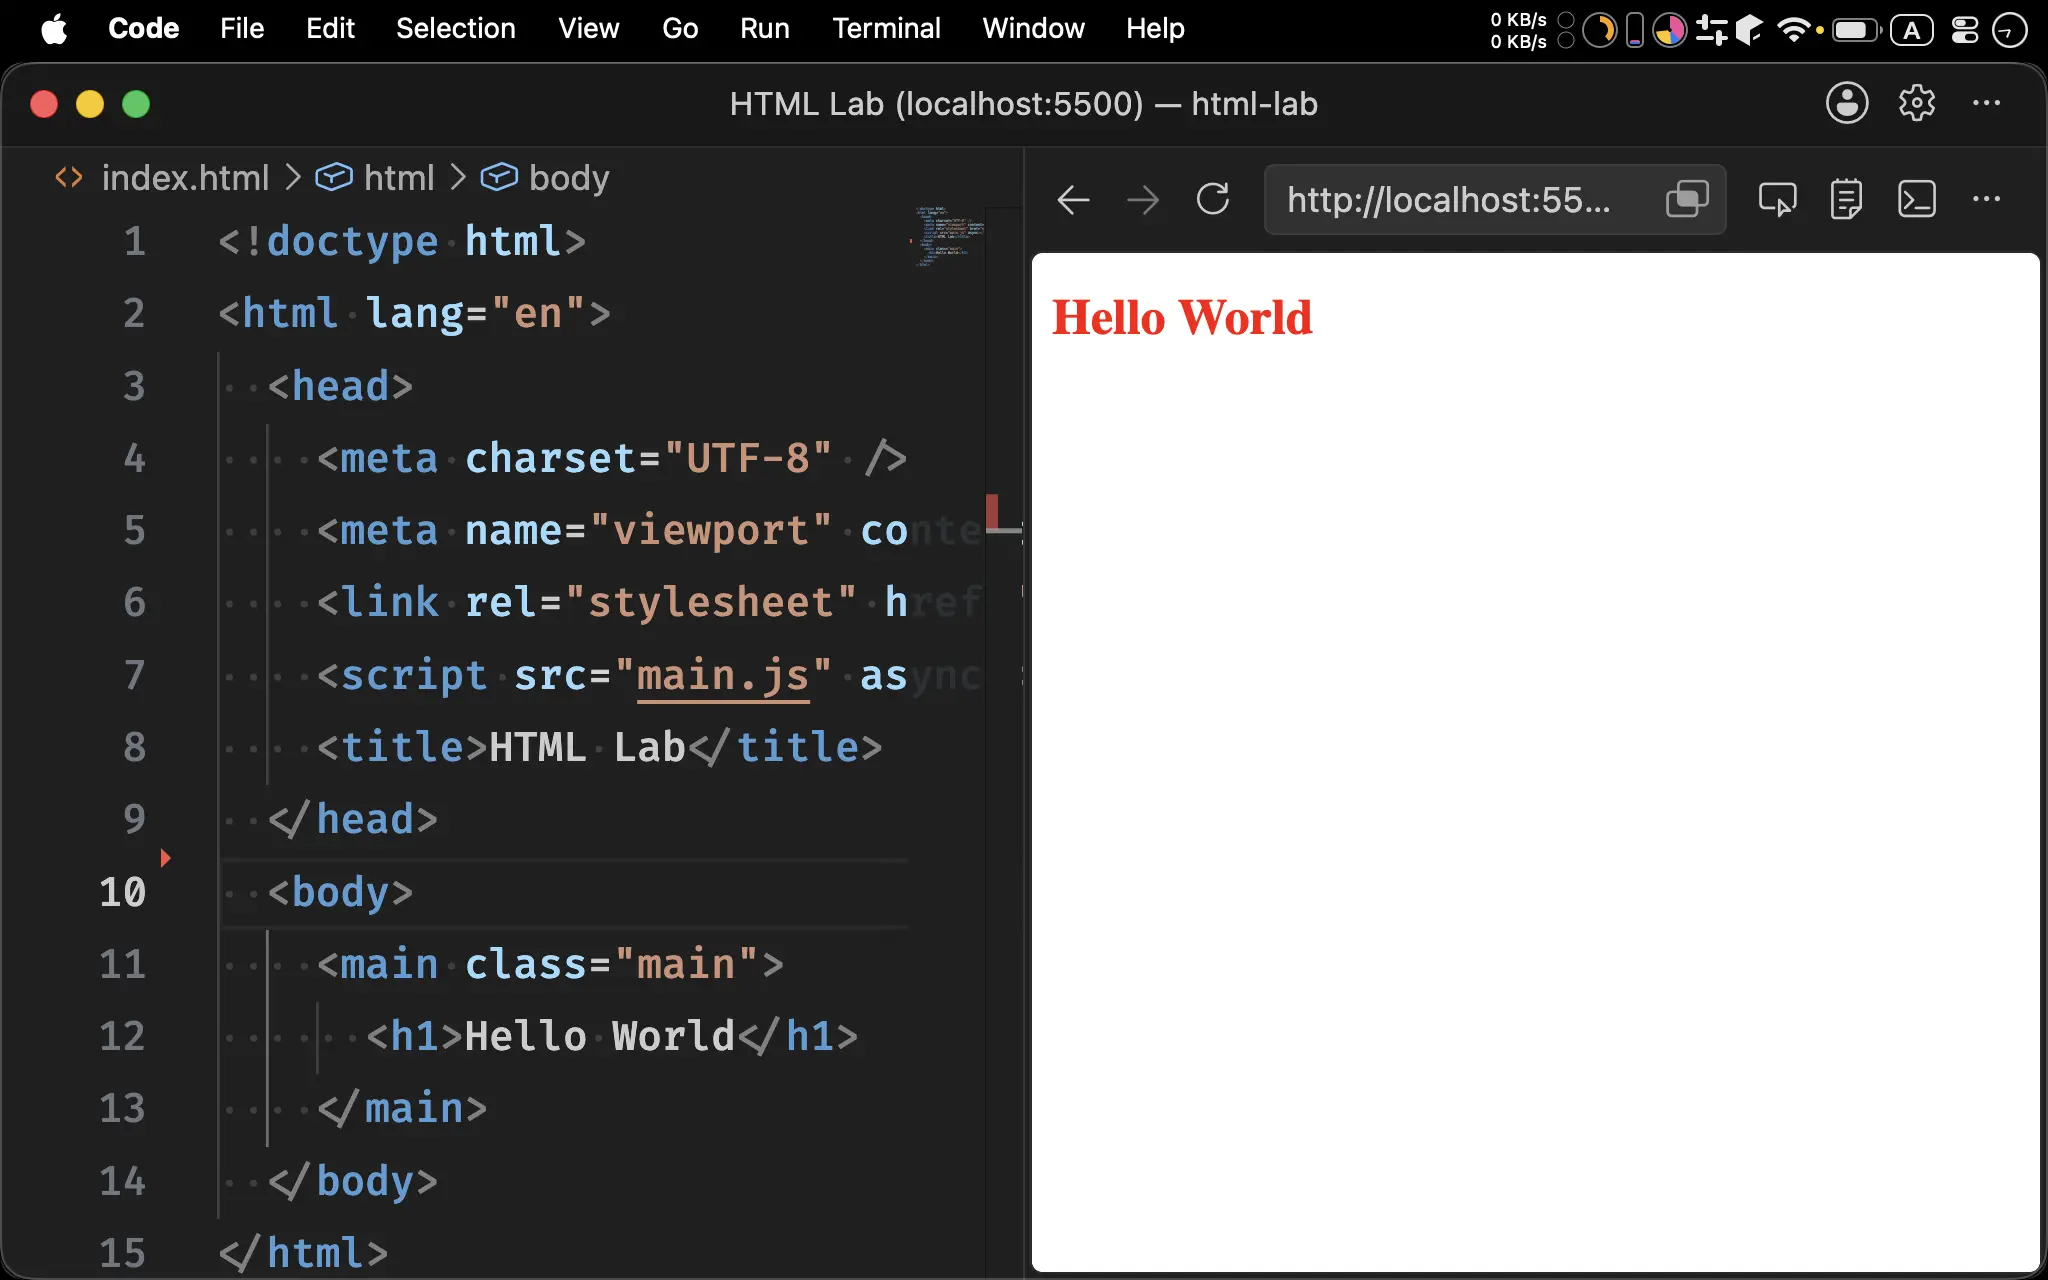
Task: Open the Terminal menu
Action: [x=886, y=29]
